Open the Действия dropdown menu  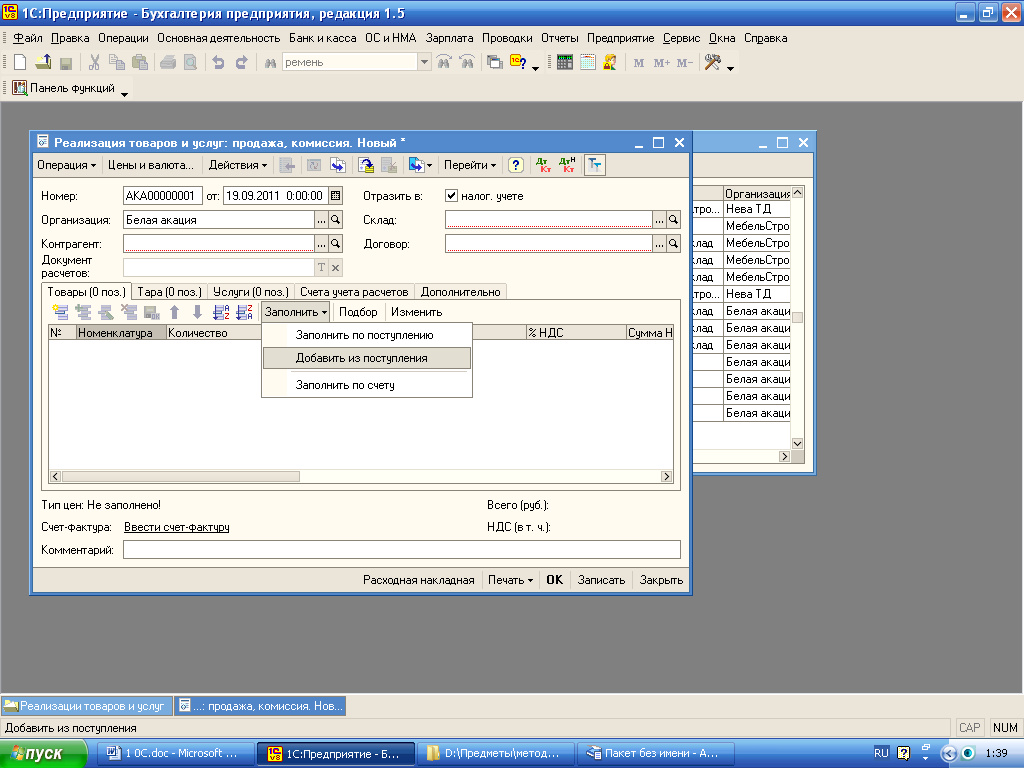pos(238,165)
